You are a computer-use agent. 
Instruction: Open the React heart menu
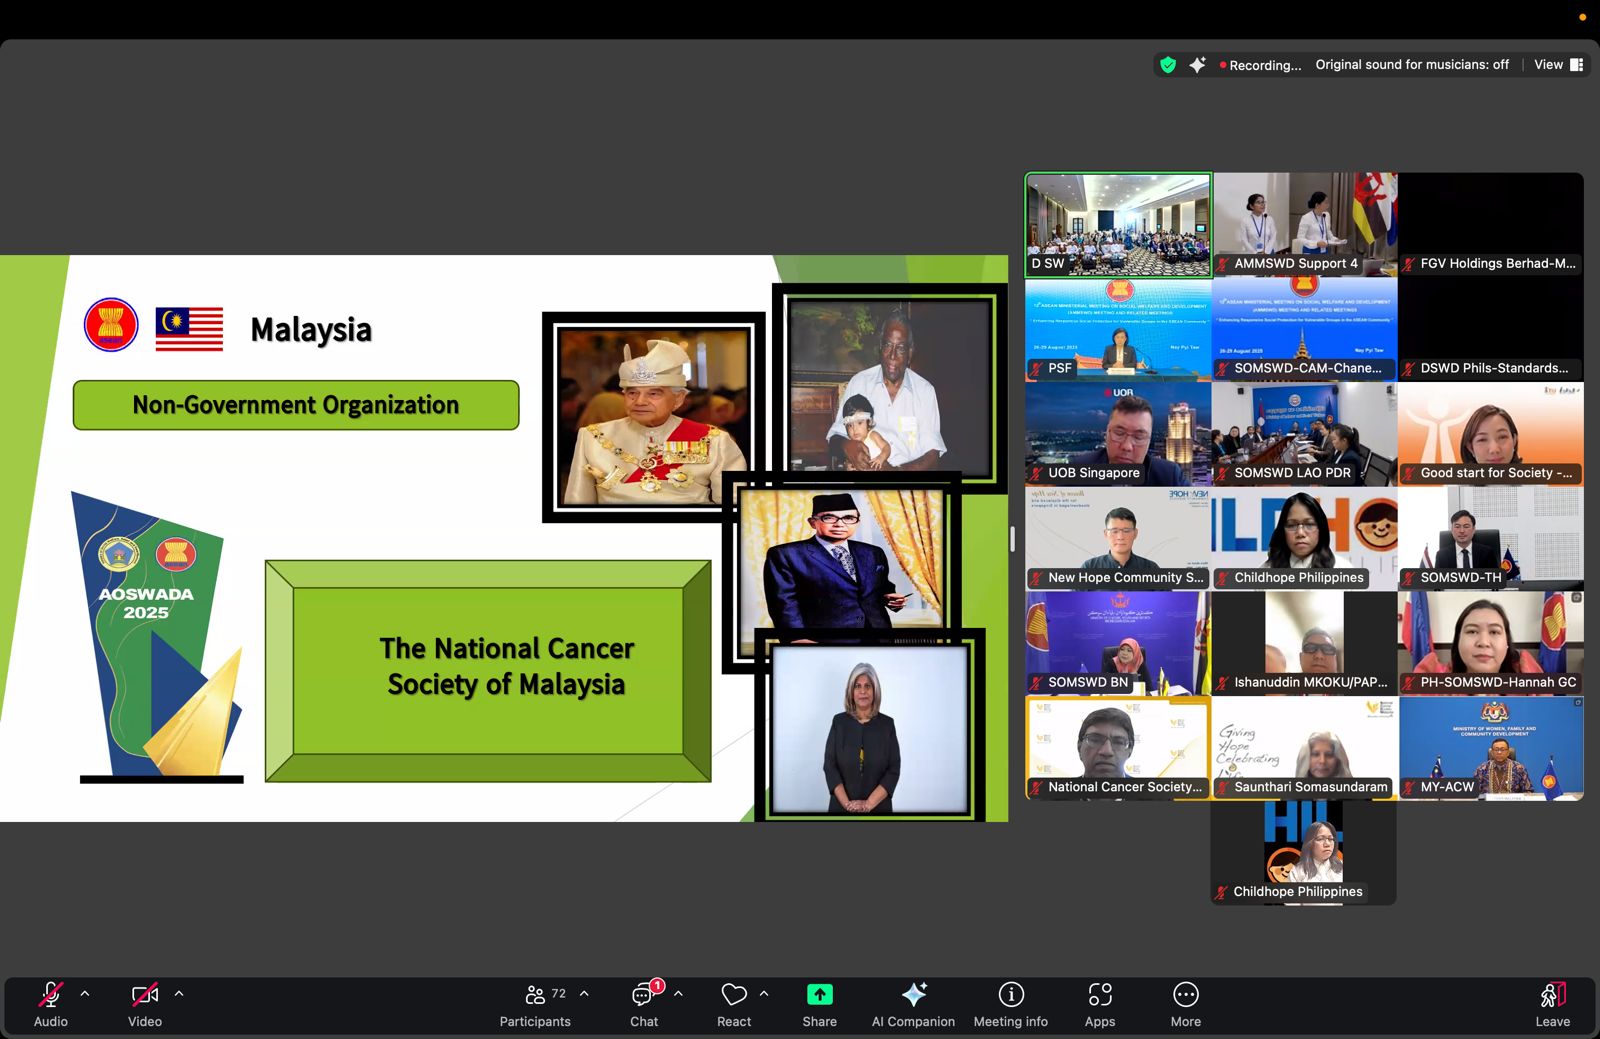(734, 1004)
